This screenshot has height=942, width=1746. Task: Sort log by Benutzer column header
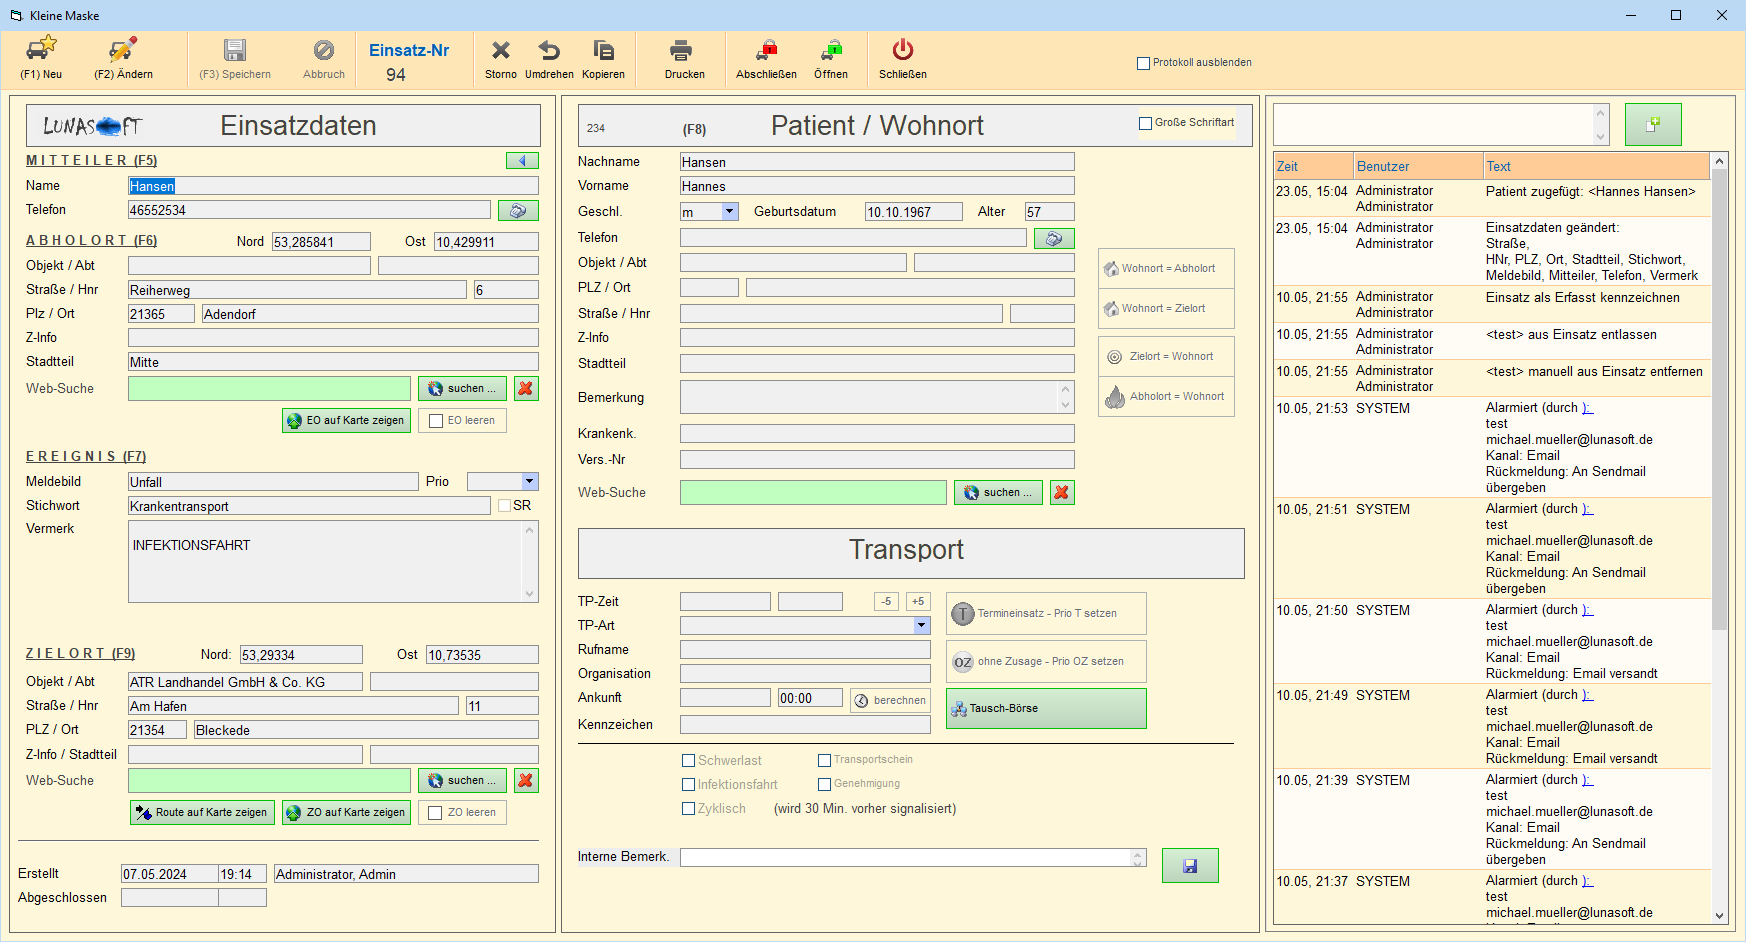tap(1417, 166)
